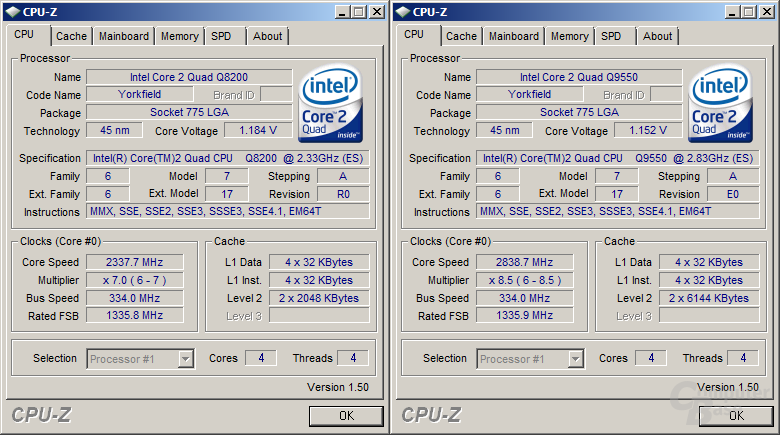Minimize the right CPU-Z window

[x=731, y=12]
